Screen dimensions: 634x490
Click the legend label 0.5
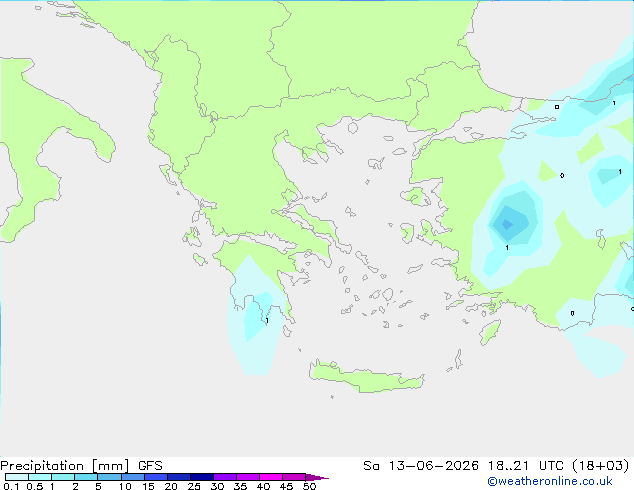[x=34, y=486]
